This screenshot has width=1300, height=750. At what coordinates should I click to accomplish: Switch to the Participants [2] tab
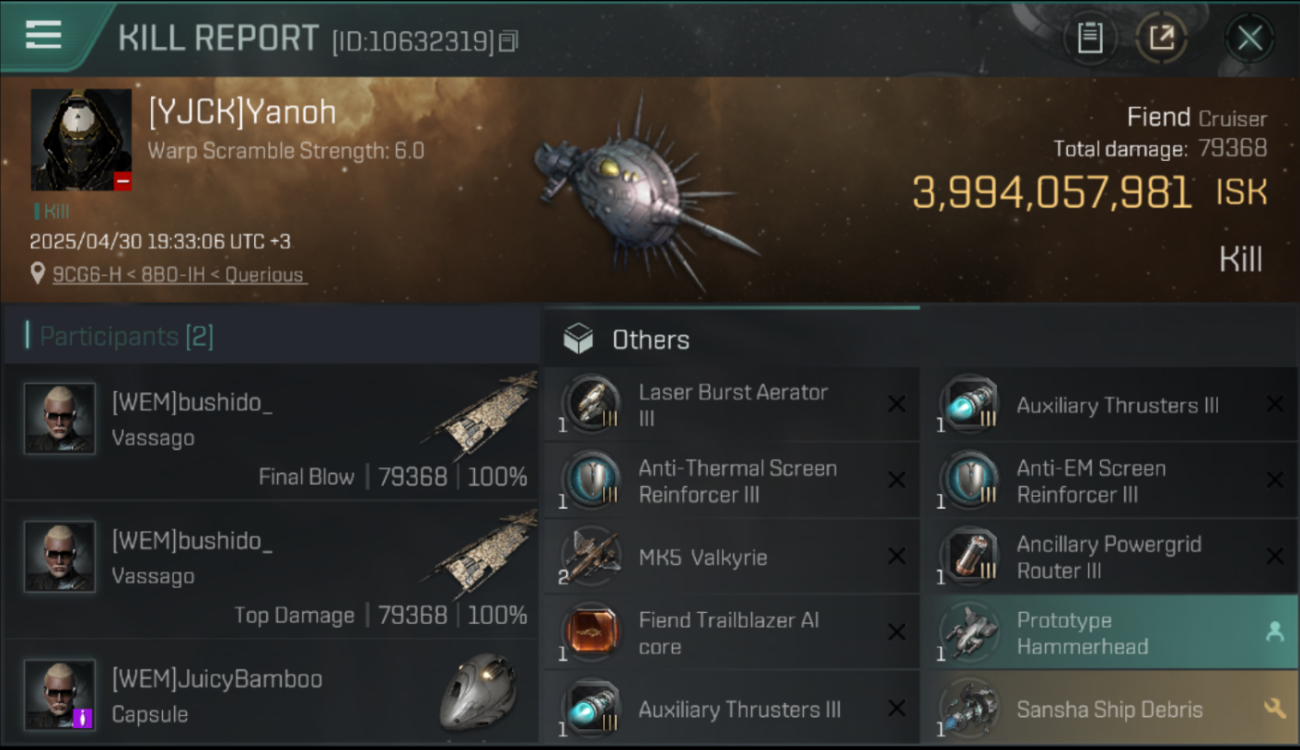[126, 336]
